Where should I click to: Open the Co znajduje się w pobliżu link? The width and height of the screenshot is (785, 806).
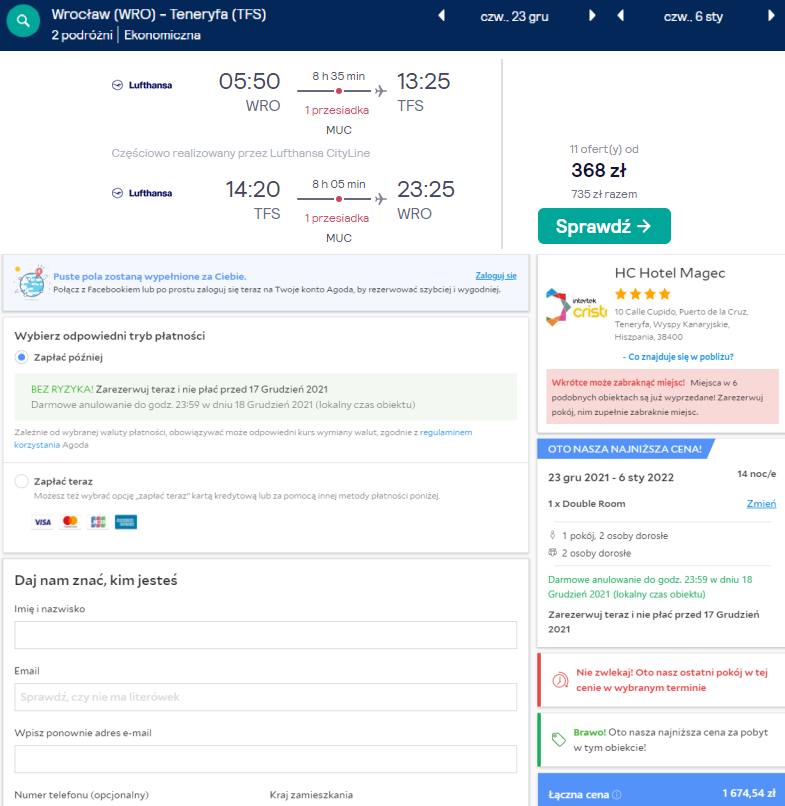(678, 357)
